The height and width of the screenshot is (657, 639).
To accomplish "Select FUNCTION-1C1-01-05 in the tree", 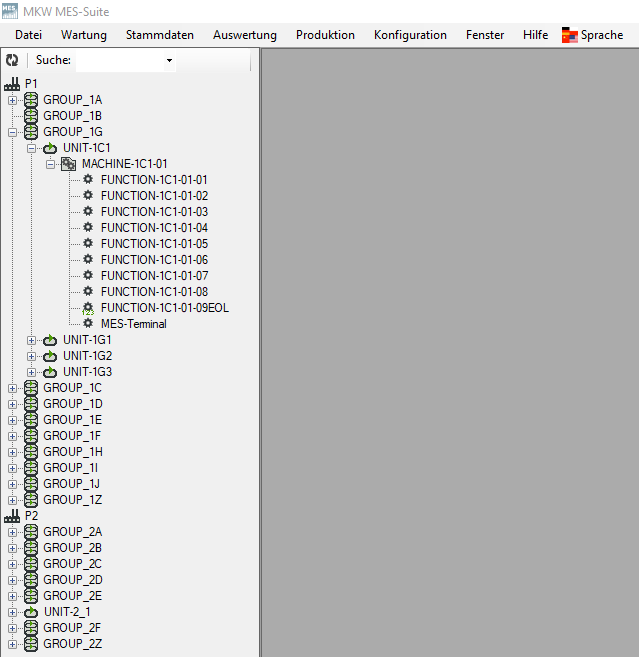I will point(154,244).
